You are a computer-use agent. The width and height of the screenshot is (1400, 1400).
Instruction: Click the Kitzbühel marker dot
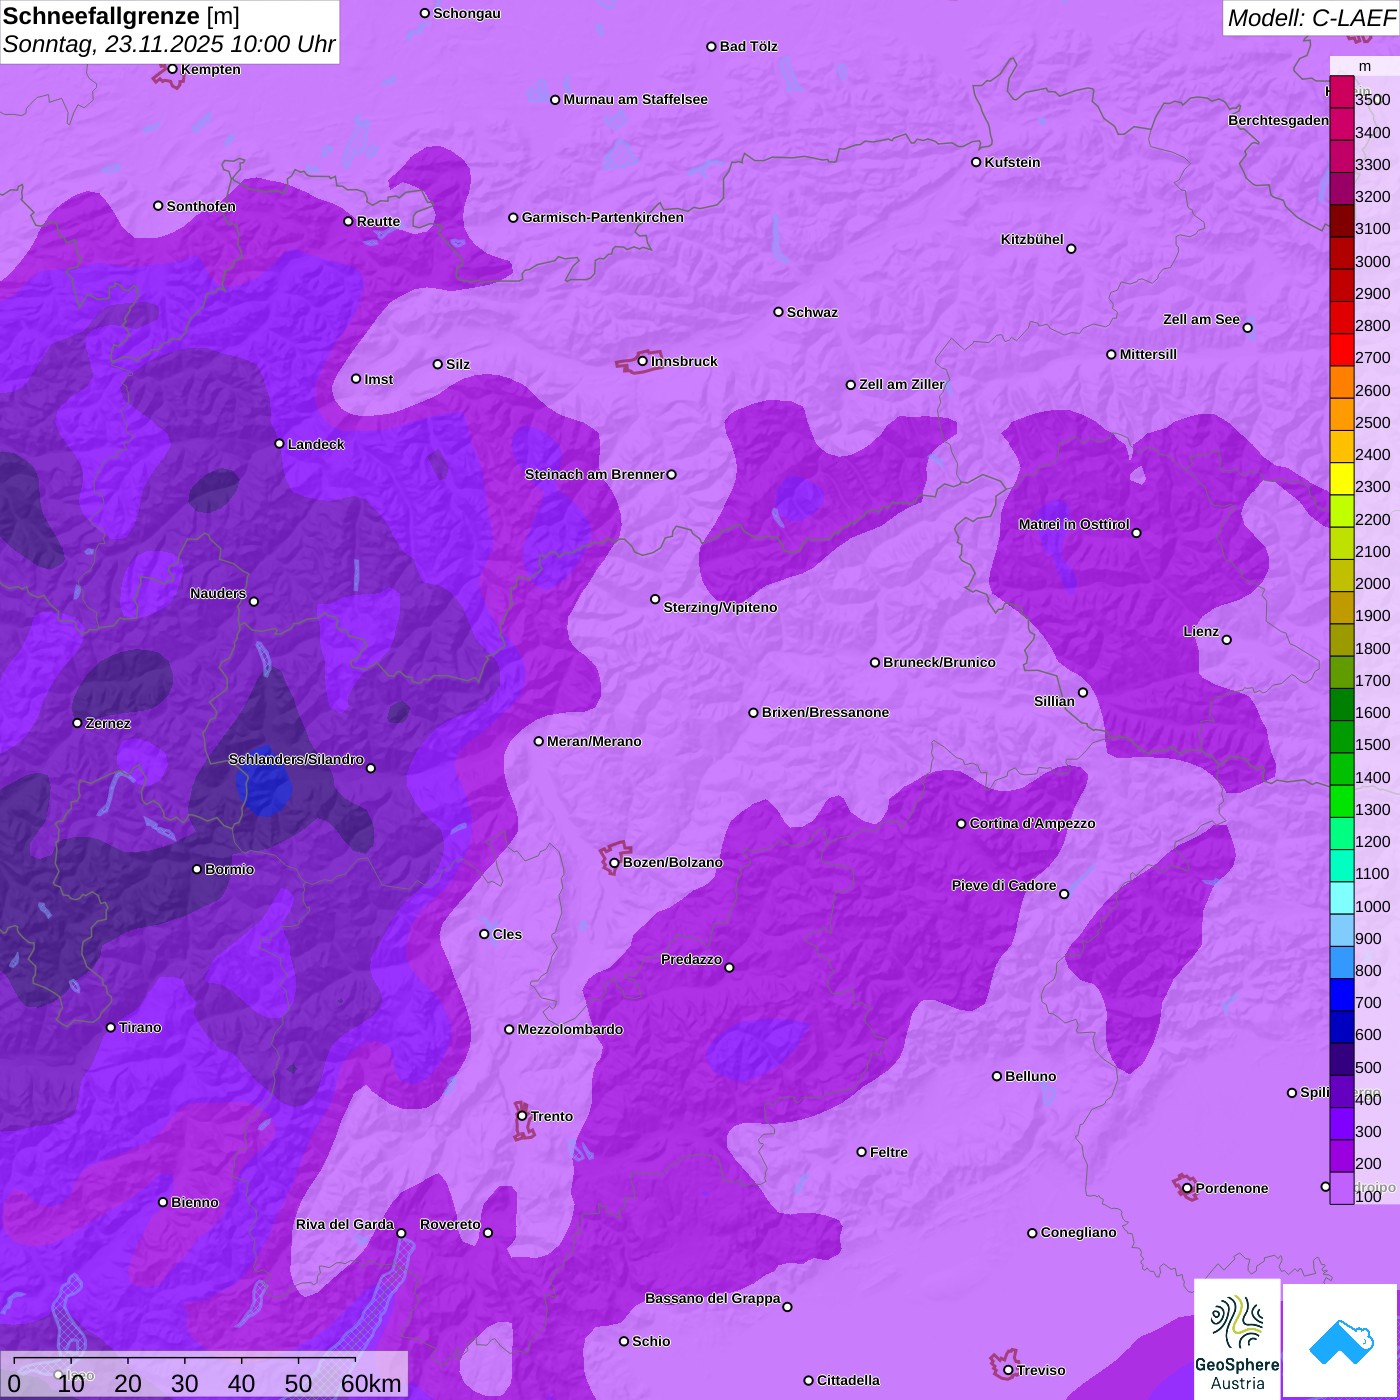[1071, 248]
